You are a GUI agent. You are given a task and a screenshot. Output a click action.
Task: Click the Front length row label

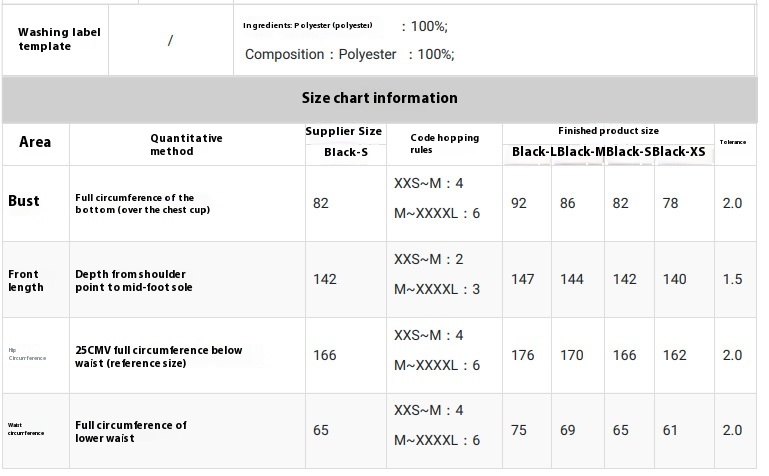point(26,280)
